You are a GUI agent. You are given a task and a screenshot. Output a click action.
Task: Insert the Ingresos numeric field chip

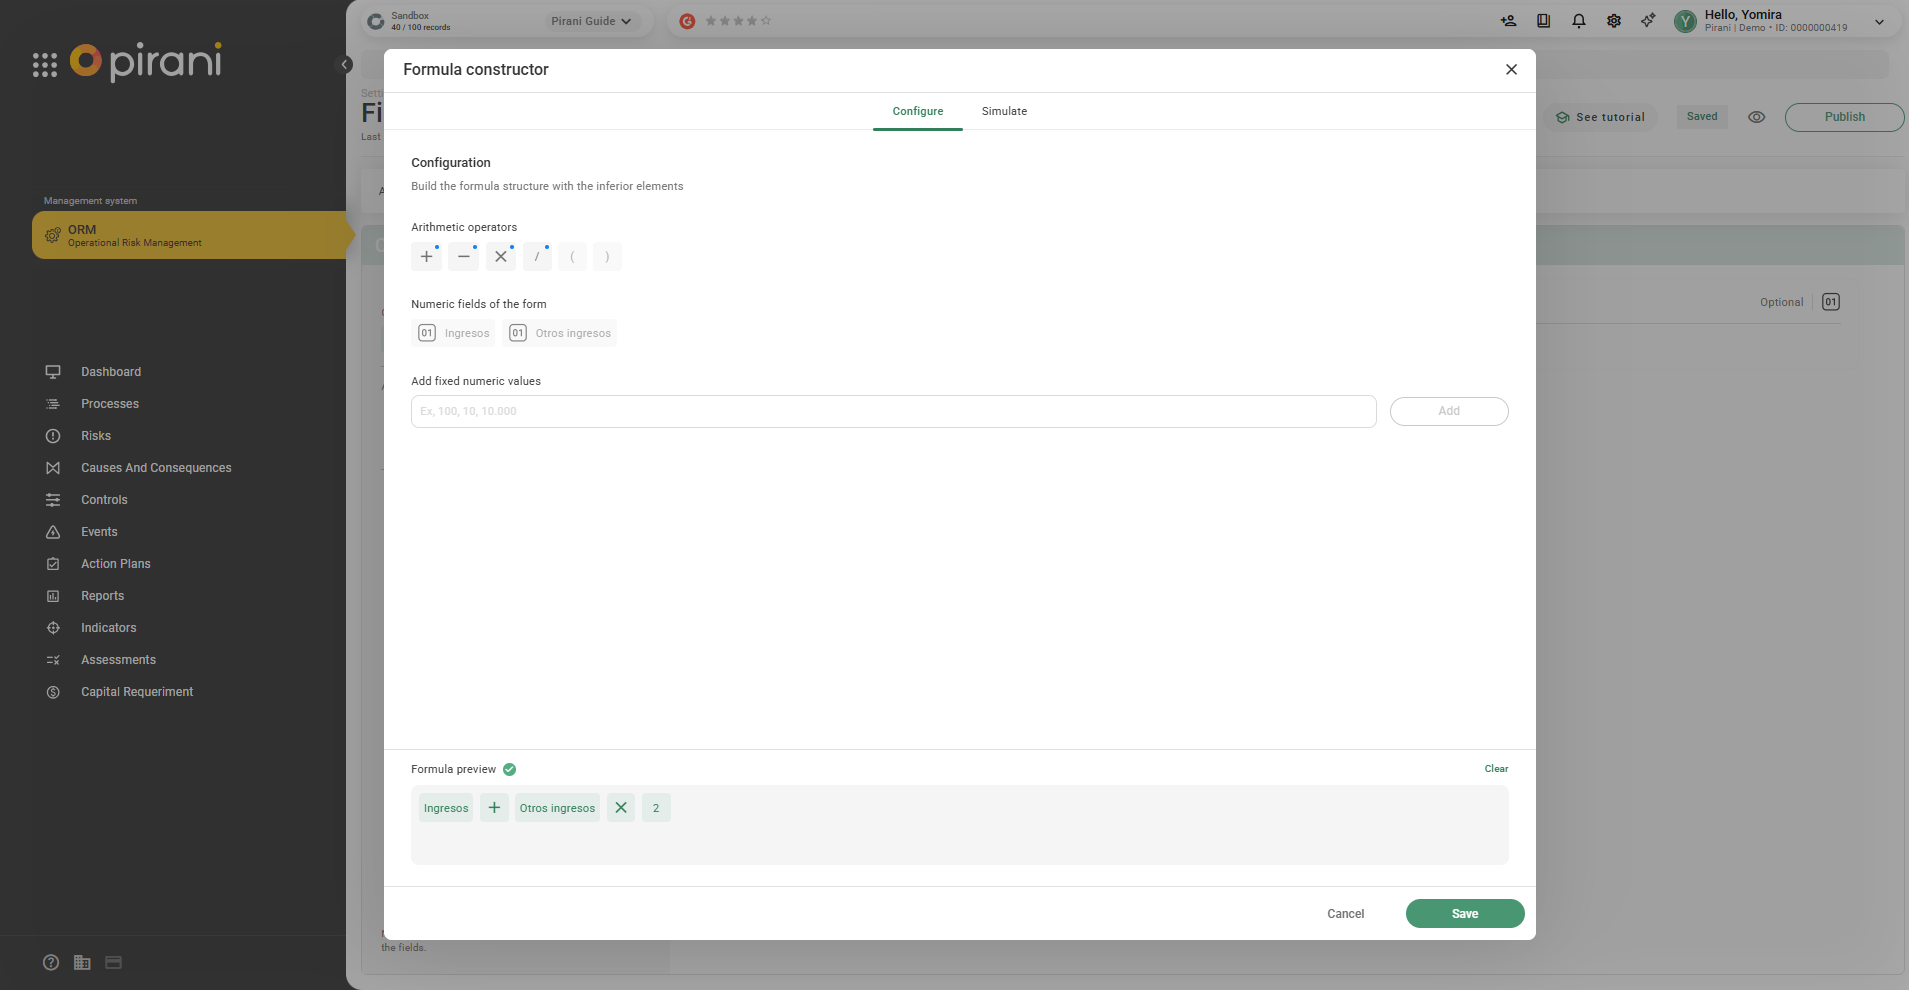click(454, 333)
